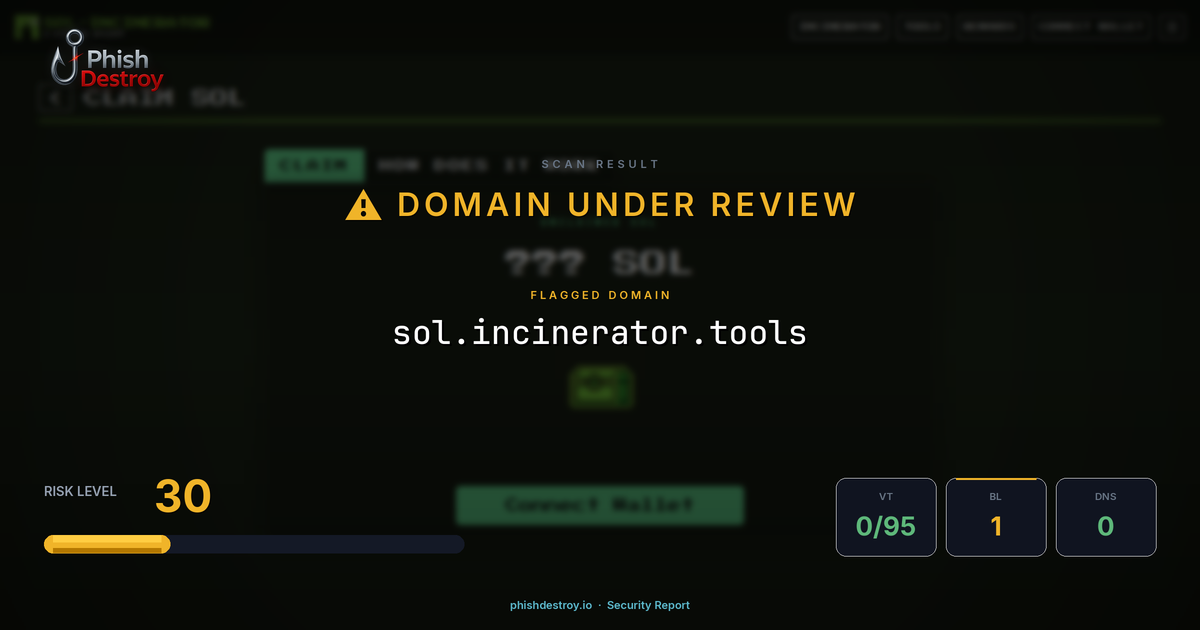The image size is (1200, 630).
Task: Click the ??? SOL claim amount text
Action: click(599, 261)
